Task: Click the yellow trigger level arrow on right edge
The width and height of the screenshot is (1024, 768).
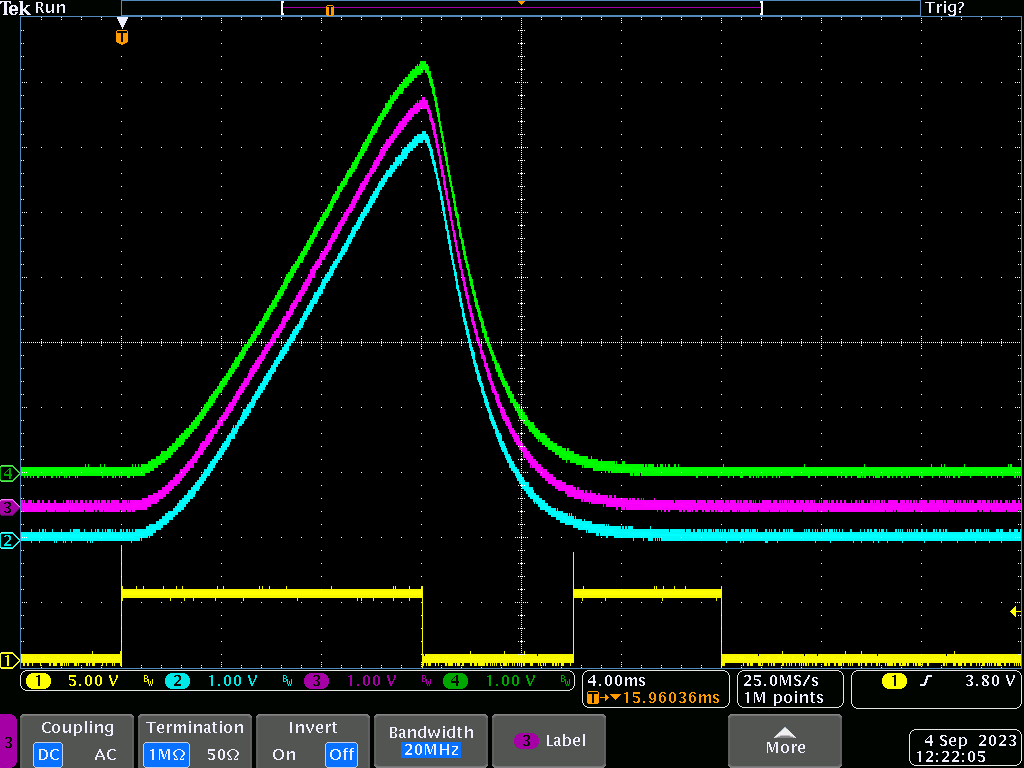Action: 1015,611
